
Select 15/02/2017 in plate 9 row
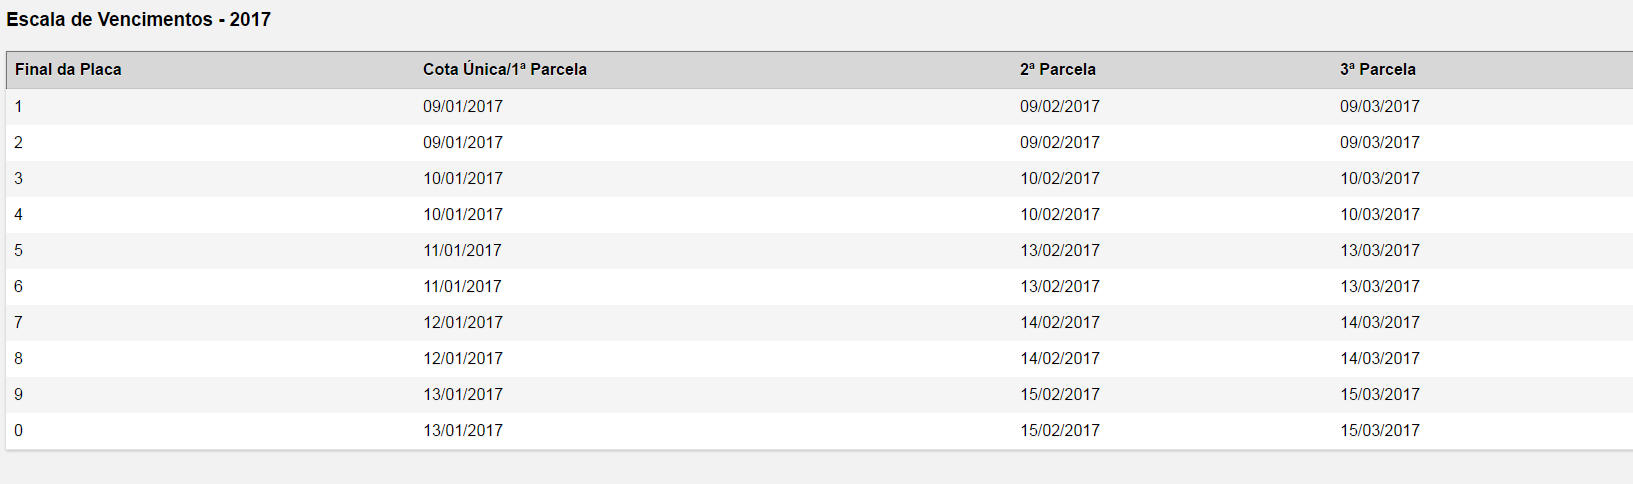[x=1060, y=395]
